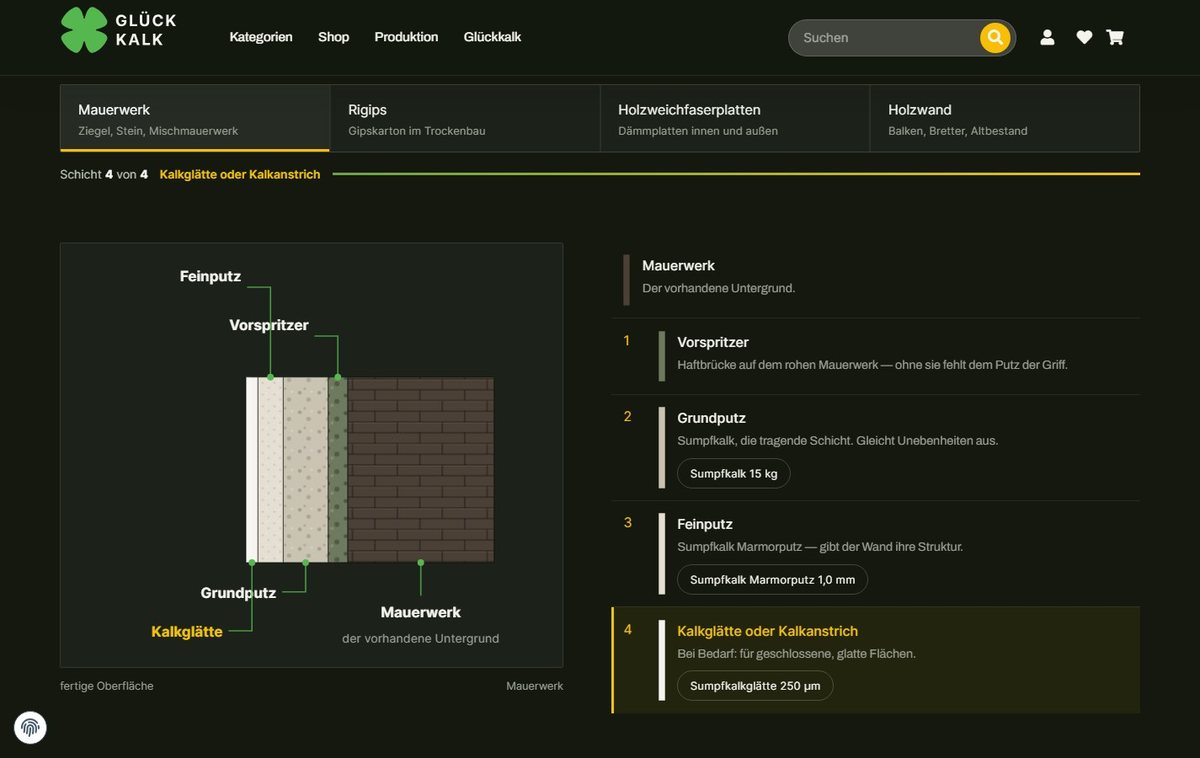Click the Feinputz label in the diagram
The height and width of the screenshot is (758, 1200).
(x=210, y=276)
